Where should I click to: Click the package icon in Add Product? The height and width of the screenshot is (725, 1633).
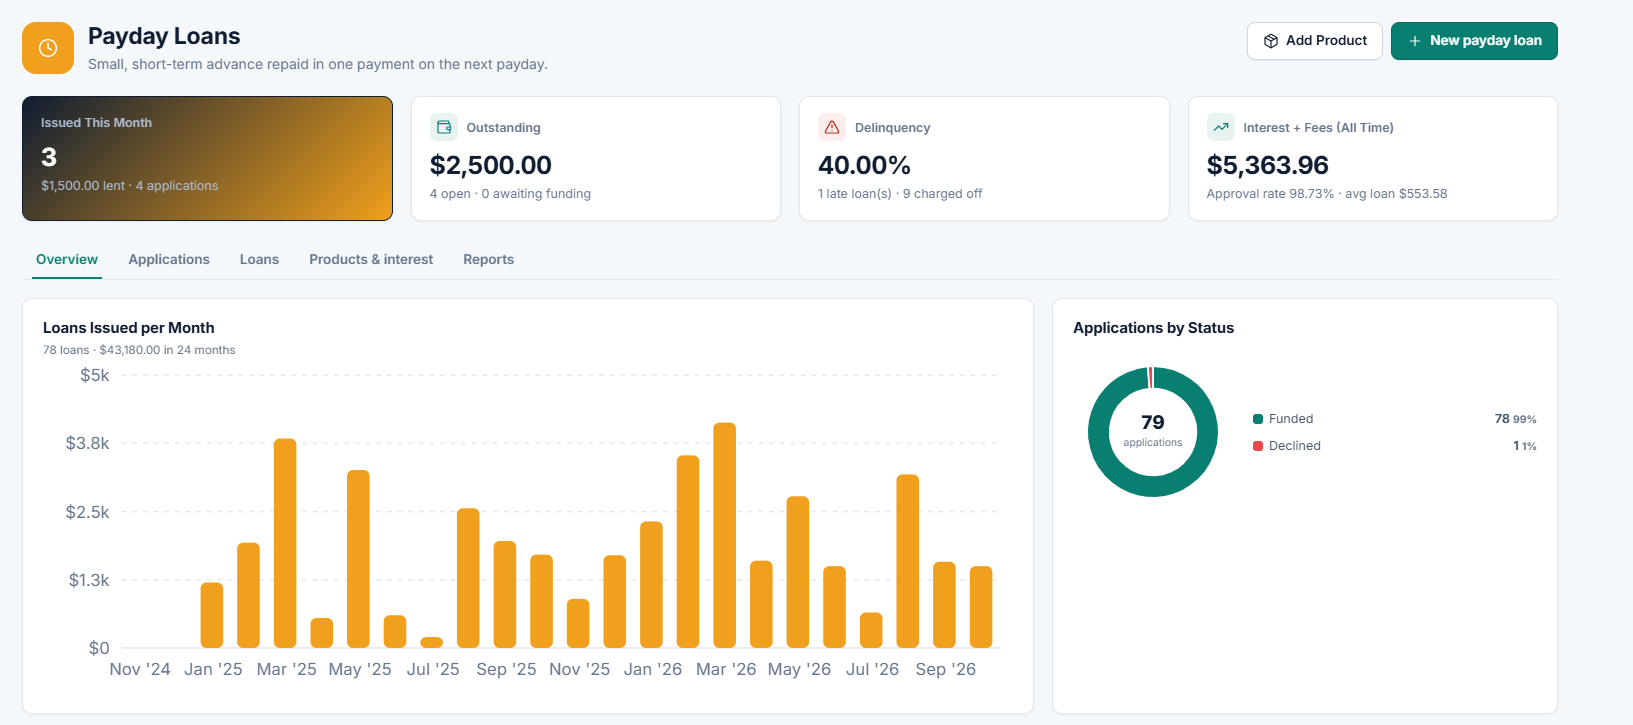[x=1271, y=41]
